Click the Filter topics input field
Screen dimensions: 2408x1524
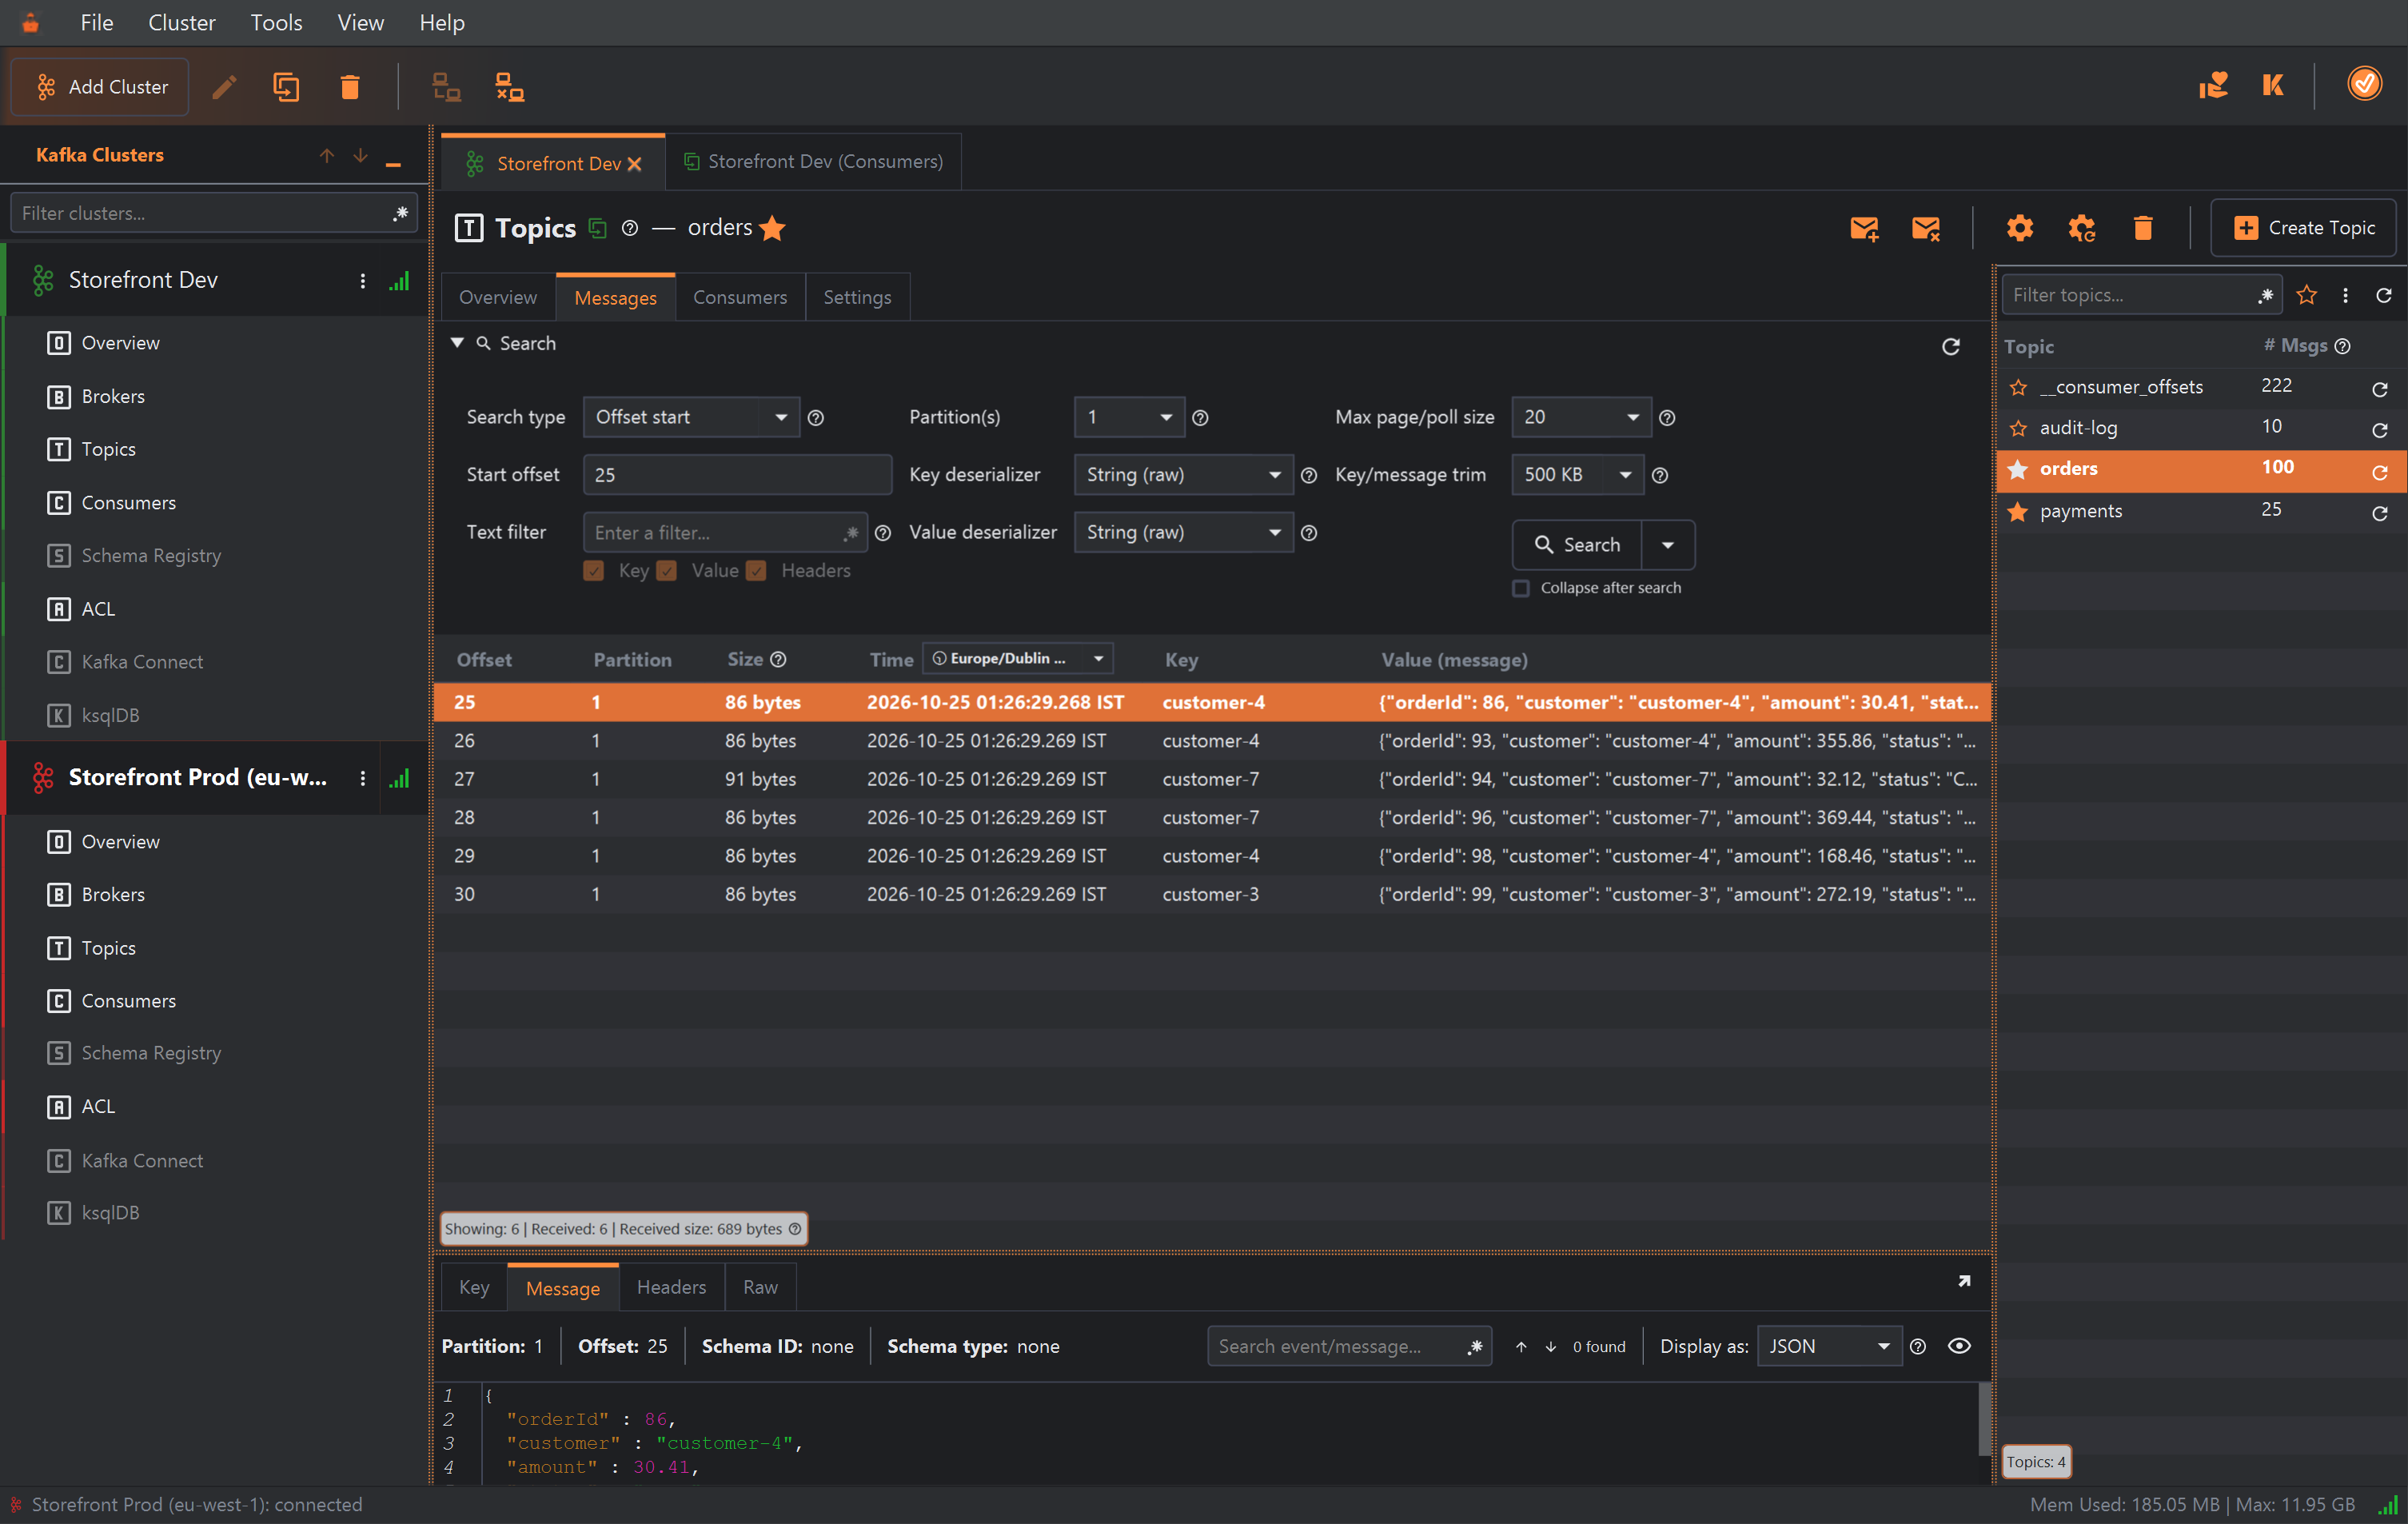click(x=2141, y=295)
